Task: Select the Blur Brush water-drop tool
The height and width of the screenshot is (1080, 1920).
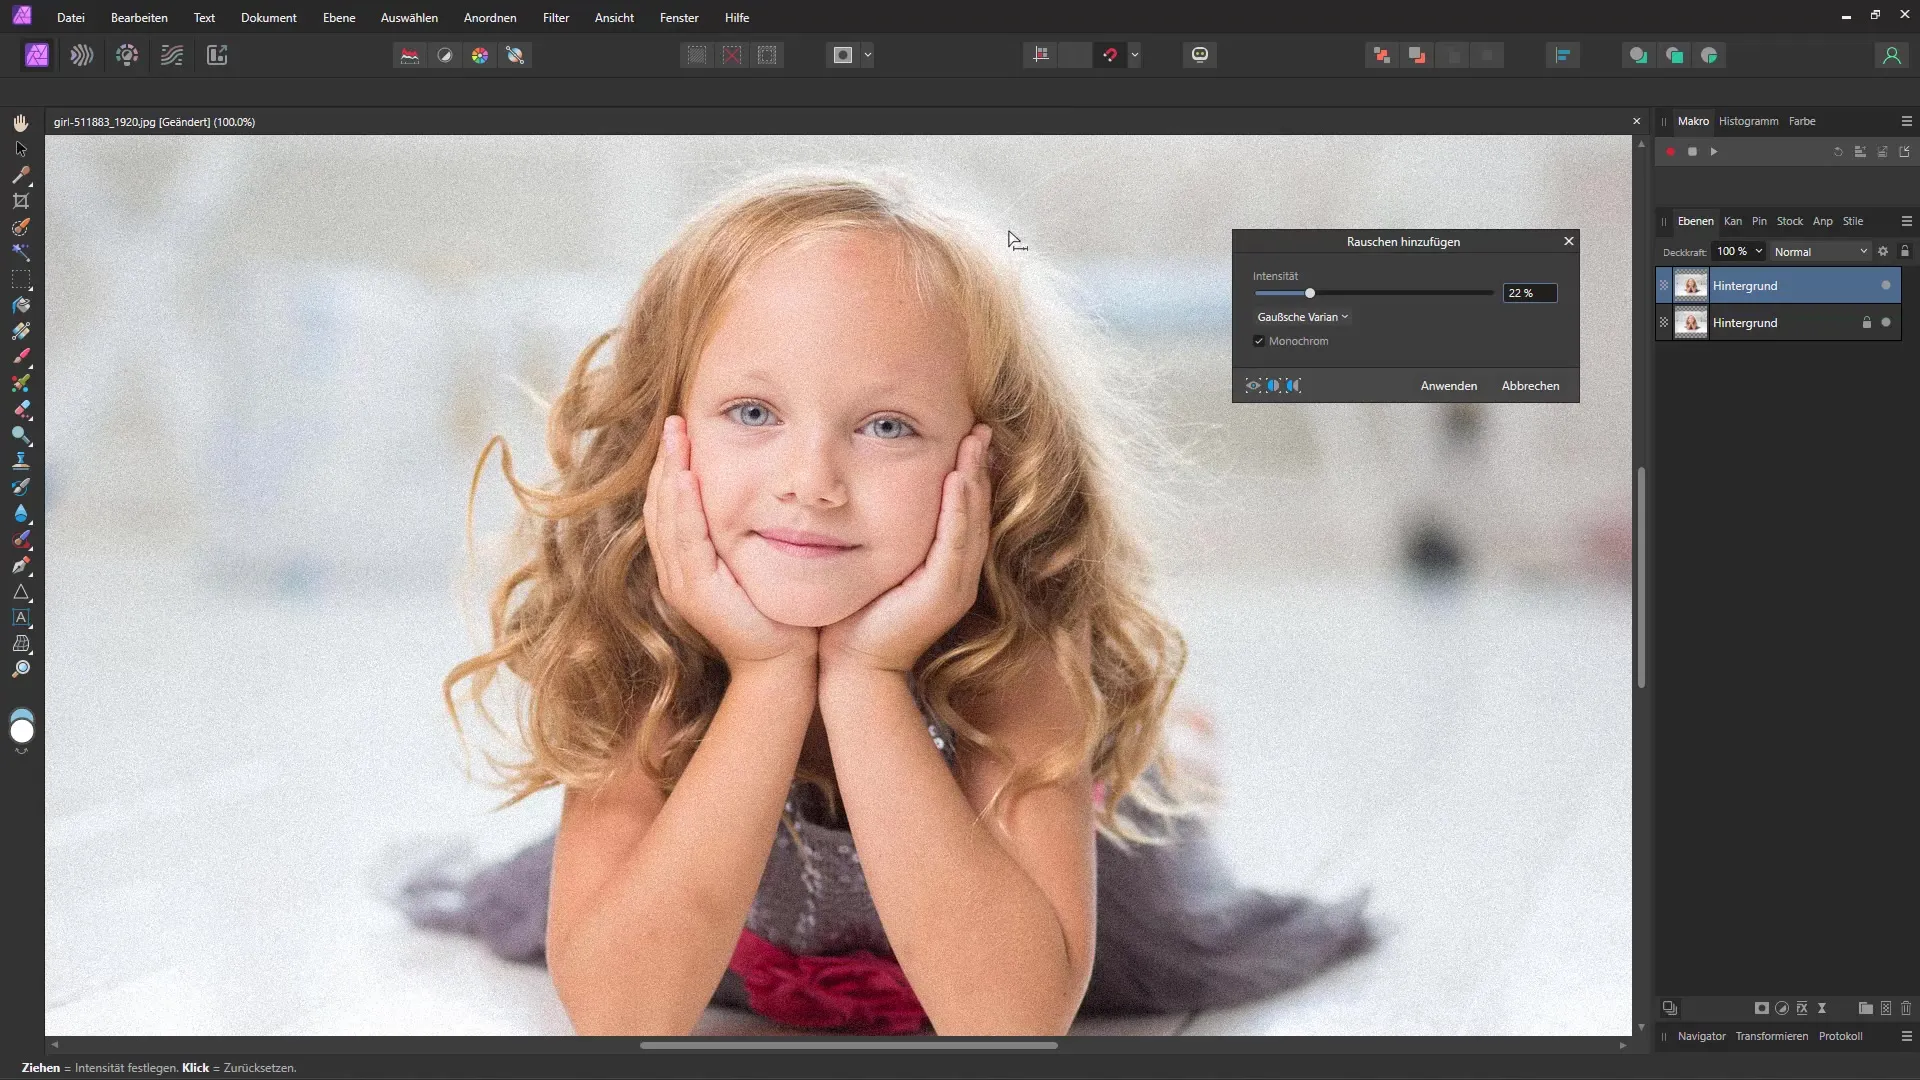Action: (21, 513)
